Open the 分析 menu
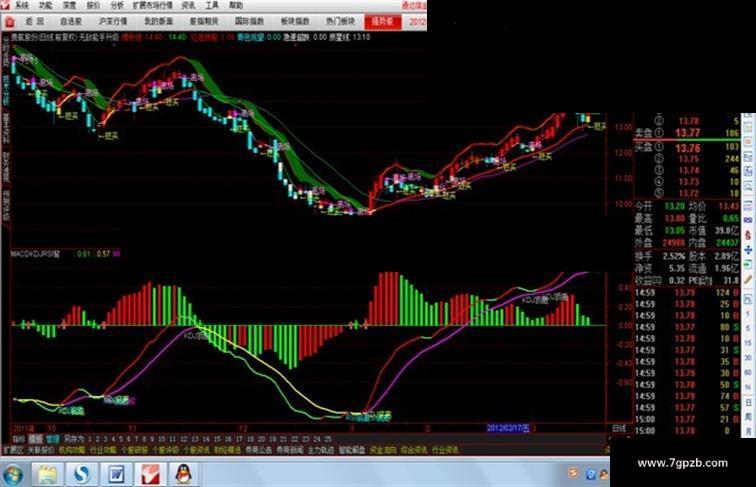756x487 pixels. pyautogui.click(x=117, y=6)
